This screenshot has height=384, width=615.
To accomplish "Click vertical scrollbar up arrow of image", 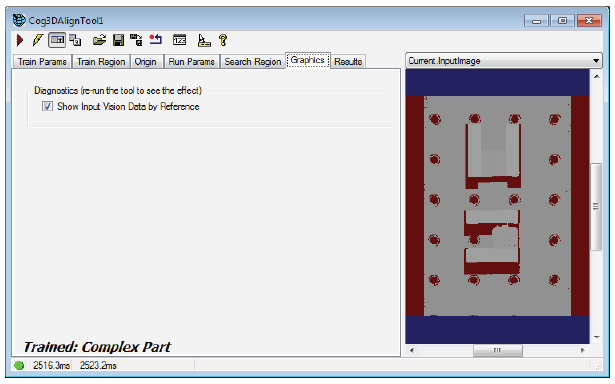I will click(x=596, y=76).
